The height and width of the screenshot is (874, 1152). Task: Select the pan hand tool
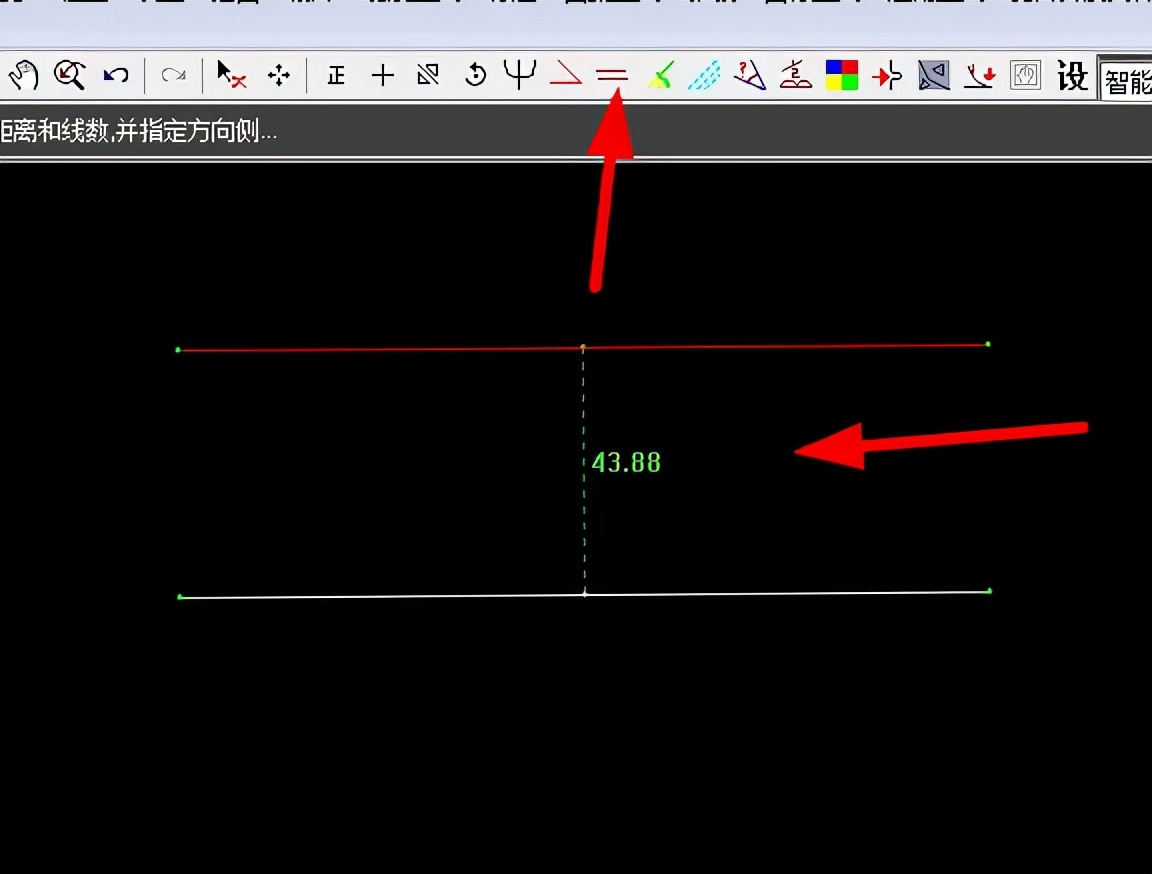(24, 75)
